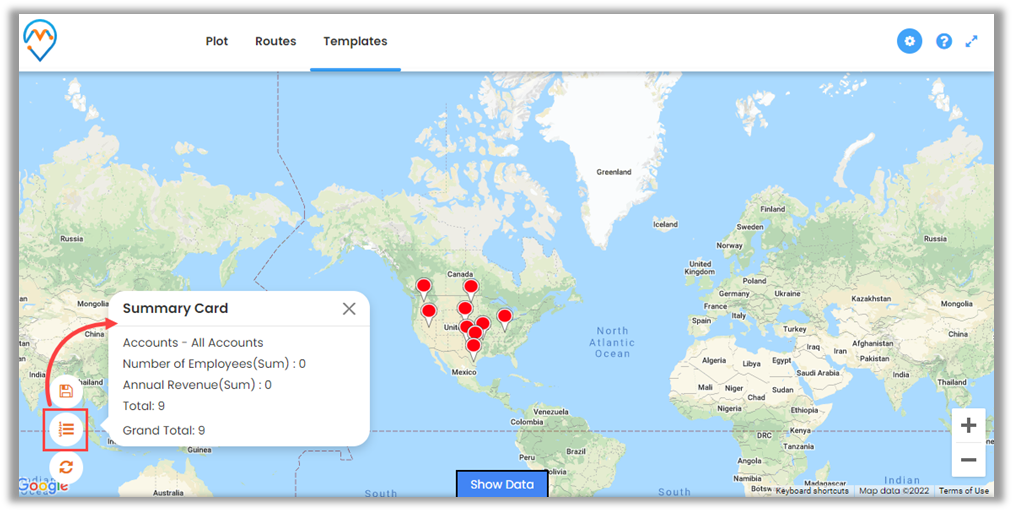Viewport: 1014px width, 512px height.
Task: Click the orange refresh map icon
Action: tap(66, 466)
